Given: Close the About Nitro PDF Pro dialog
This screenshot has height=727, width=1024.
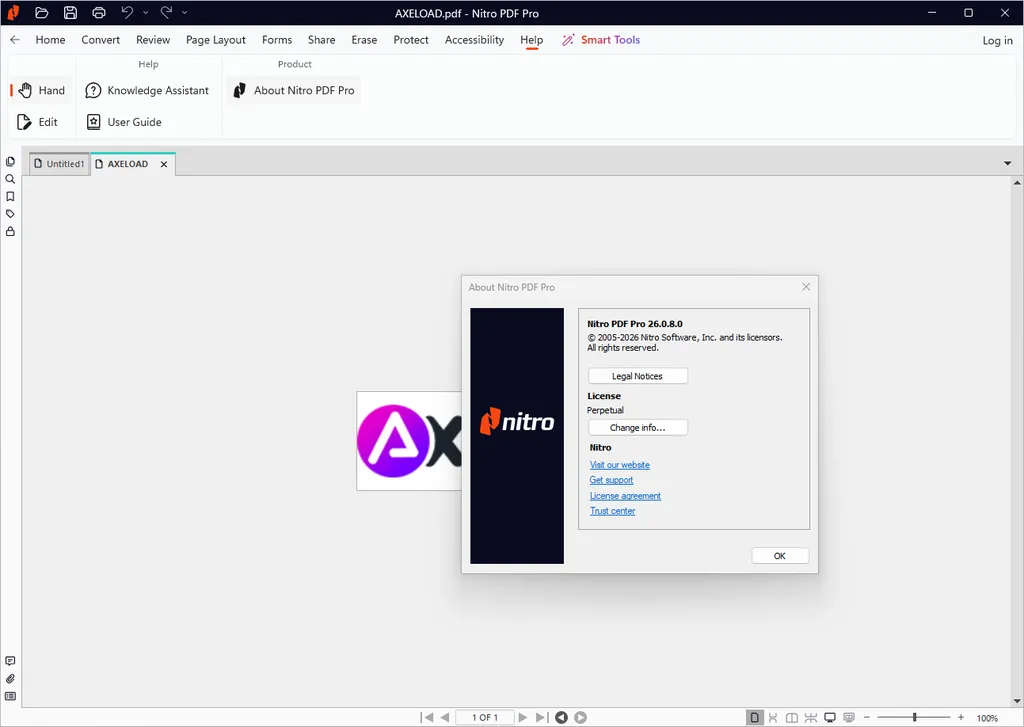Looking at the screenshot, I should click(806, 287).
